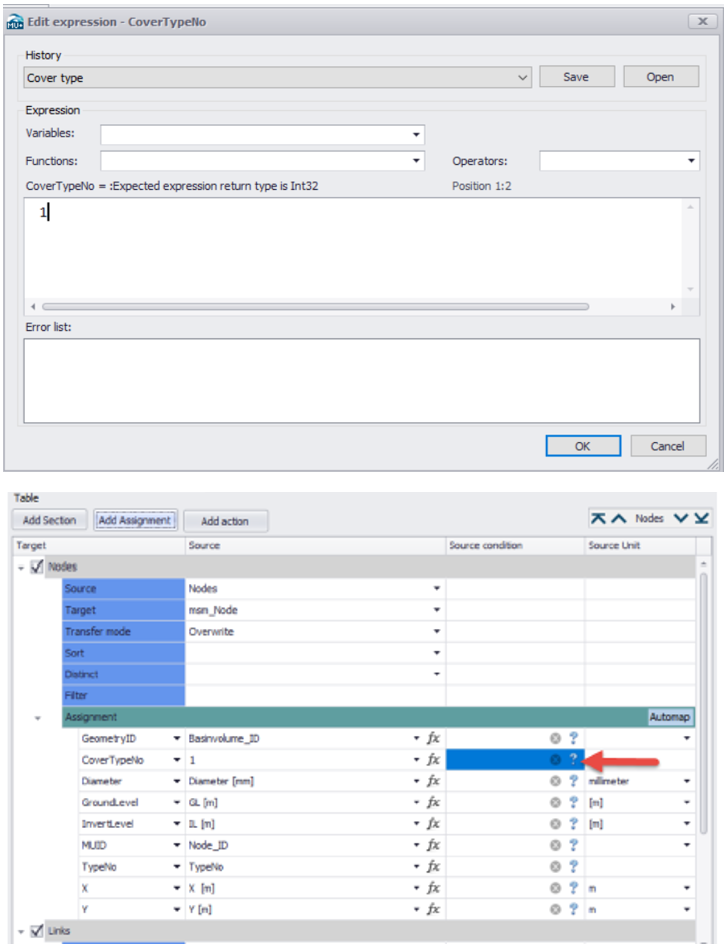724x944 pixels.
Task: Click Automap button in Assignment header
Action: tap(670, 717)
